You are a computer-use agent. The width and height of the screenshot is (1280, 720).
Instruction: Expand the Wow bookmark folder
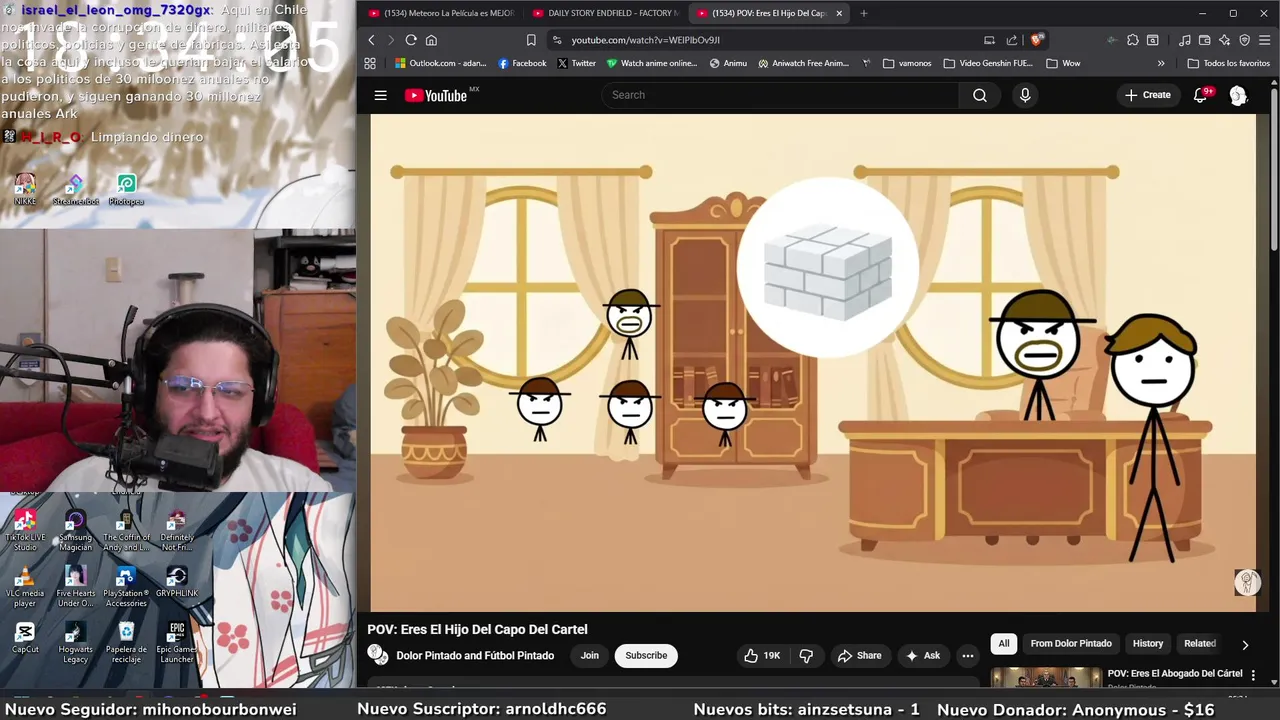coord(1063,63)
